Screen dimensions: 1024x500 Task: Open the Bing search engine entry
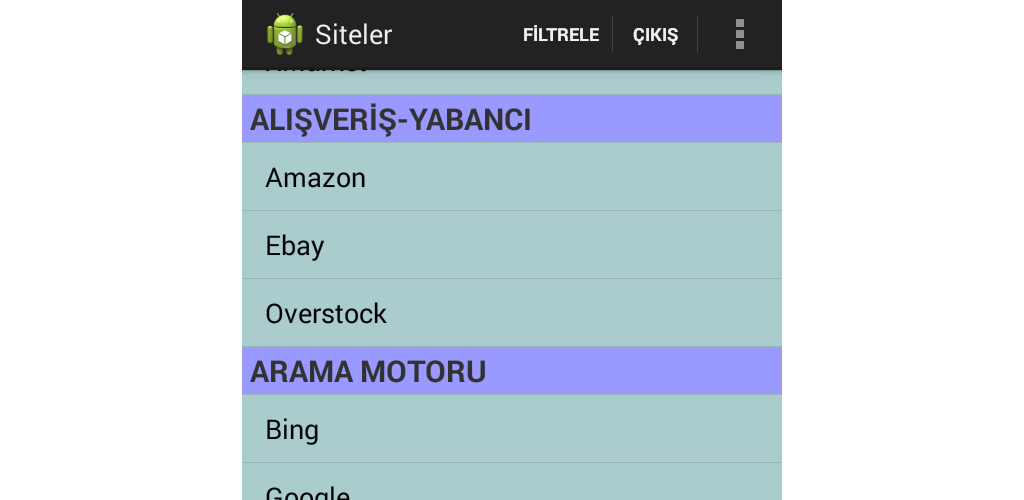click(x=511, y=430)
